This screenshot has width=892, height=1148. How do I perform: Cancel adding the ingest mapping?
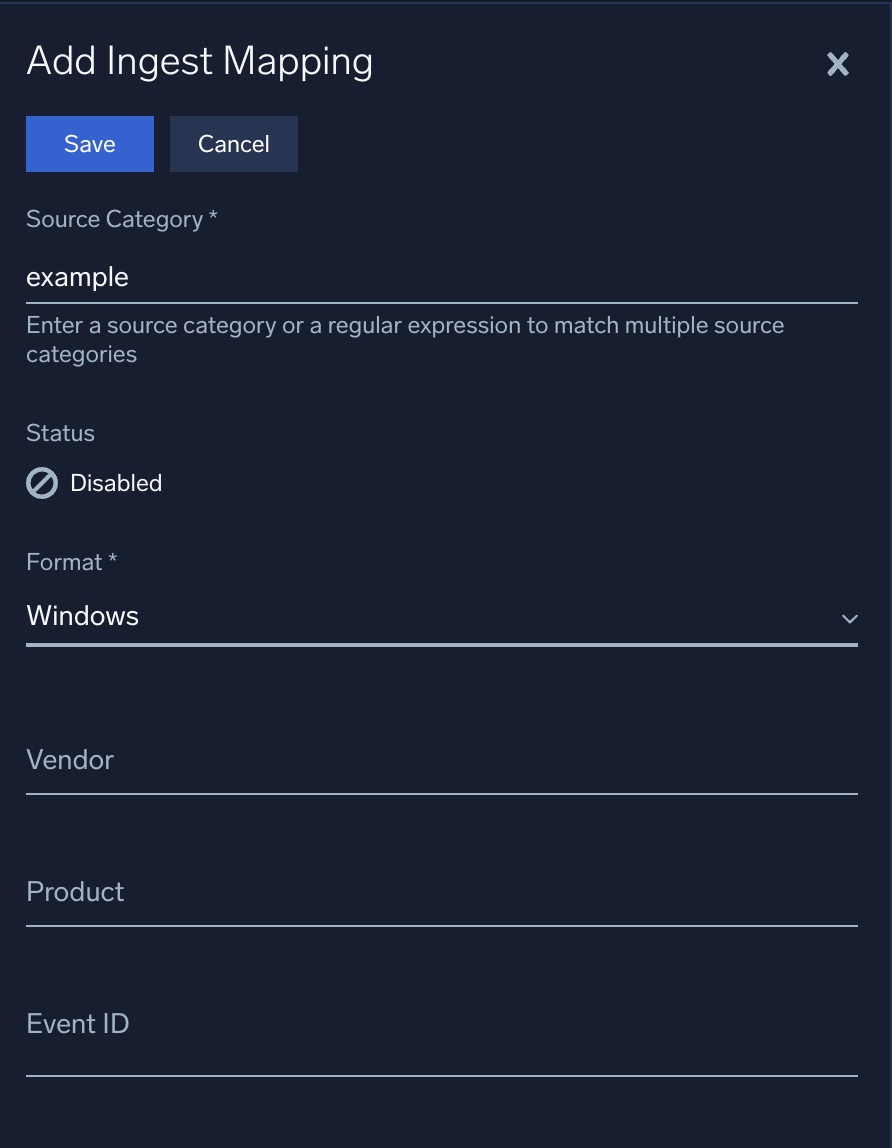click(233, 144)
